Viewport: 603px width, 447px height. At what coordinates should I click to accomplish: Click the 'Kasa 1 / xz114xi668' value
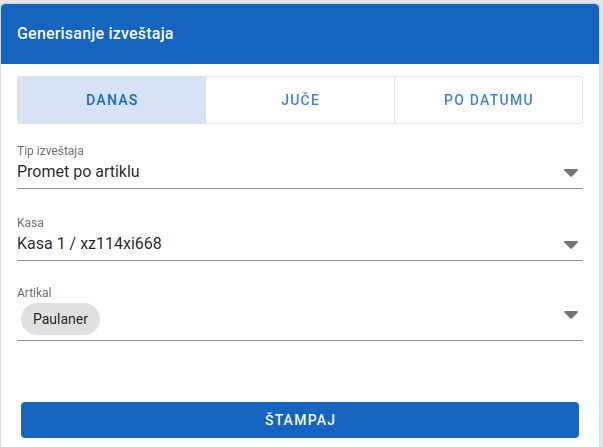tap(89, 244)
